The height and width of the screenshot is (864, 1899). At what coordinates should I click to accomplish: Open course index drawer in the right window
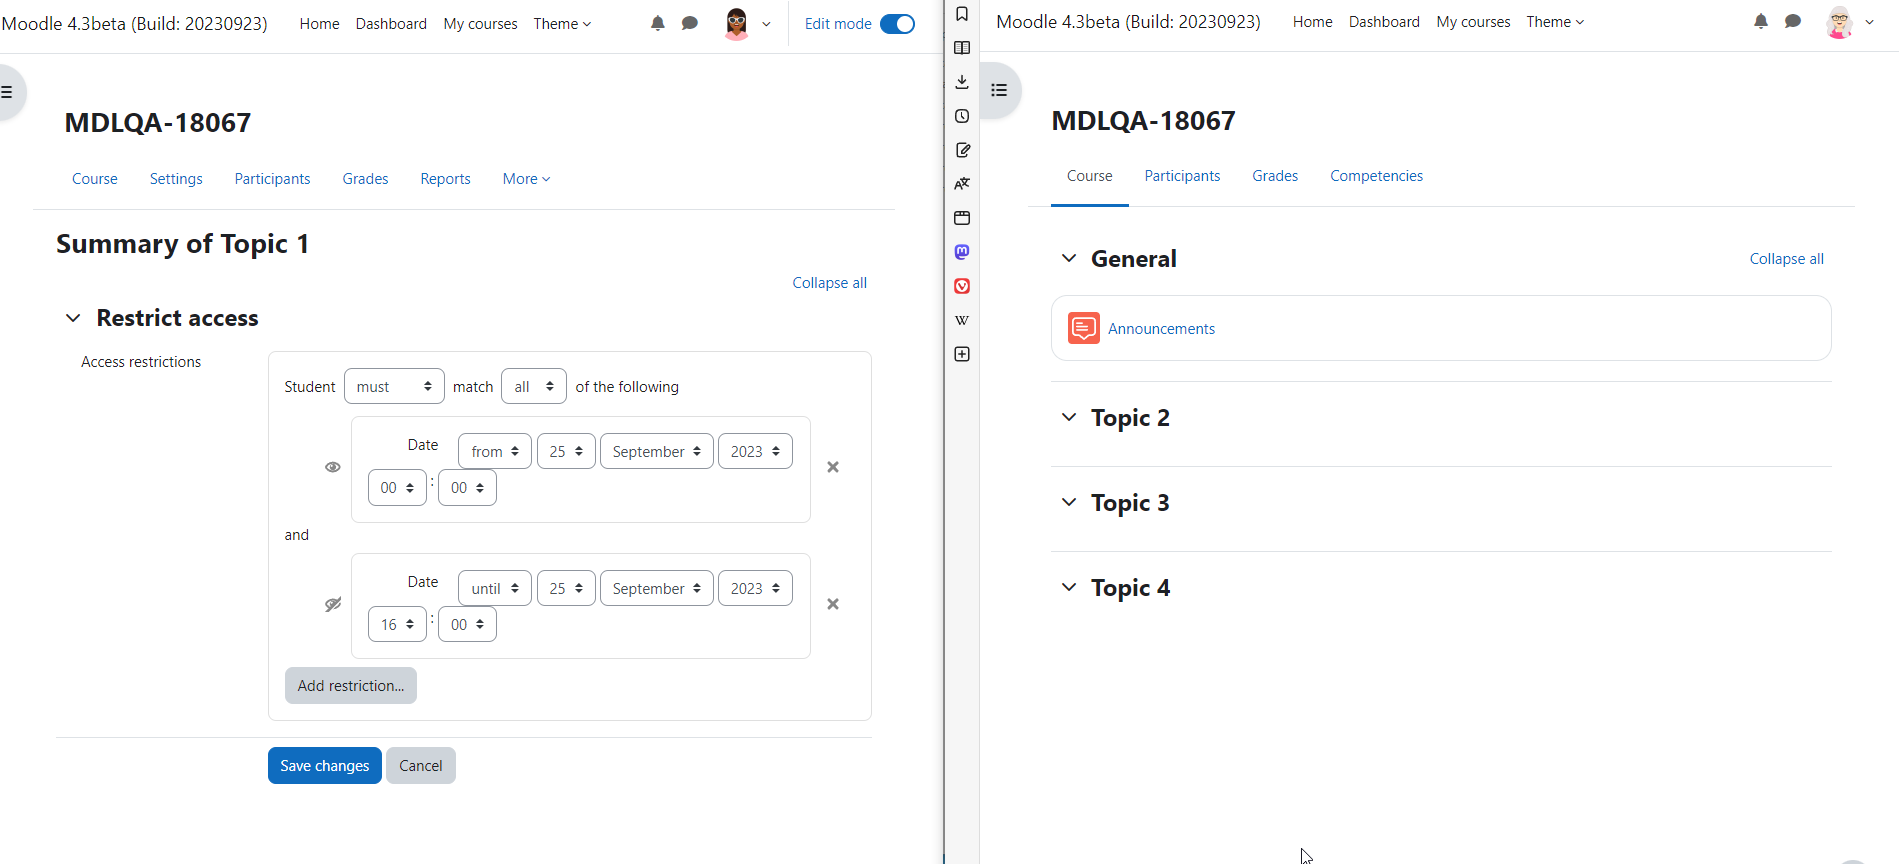999,90
